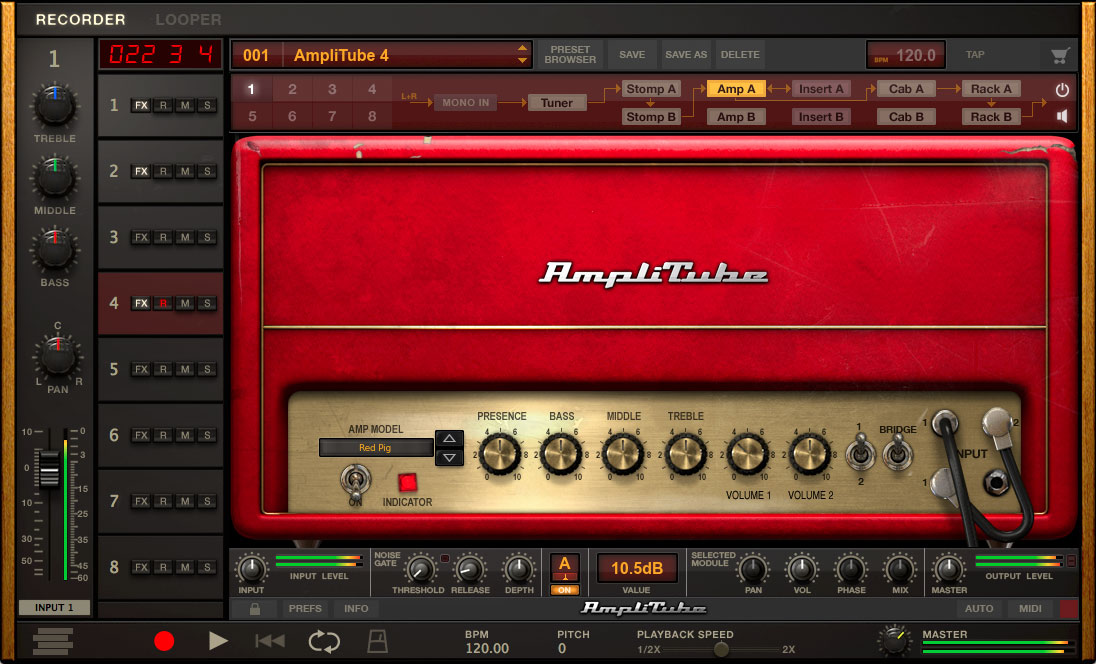Click the BPM 120.0 value field
1096x664 pixels.
(x=906, y=55)
